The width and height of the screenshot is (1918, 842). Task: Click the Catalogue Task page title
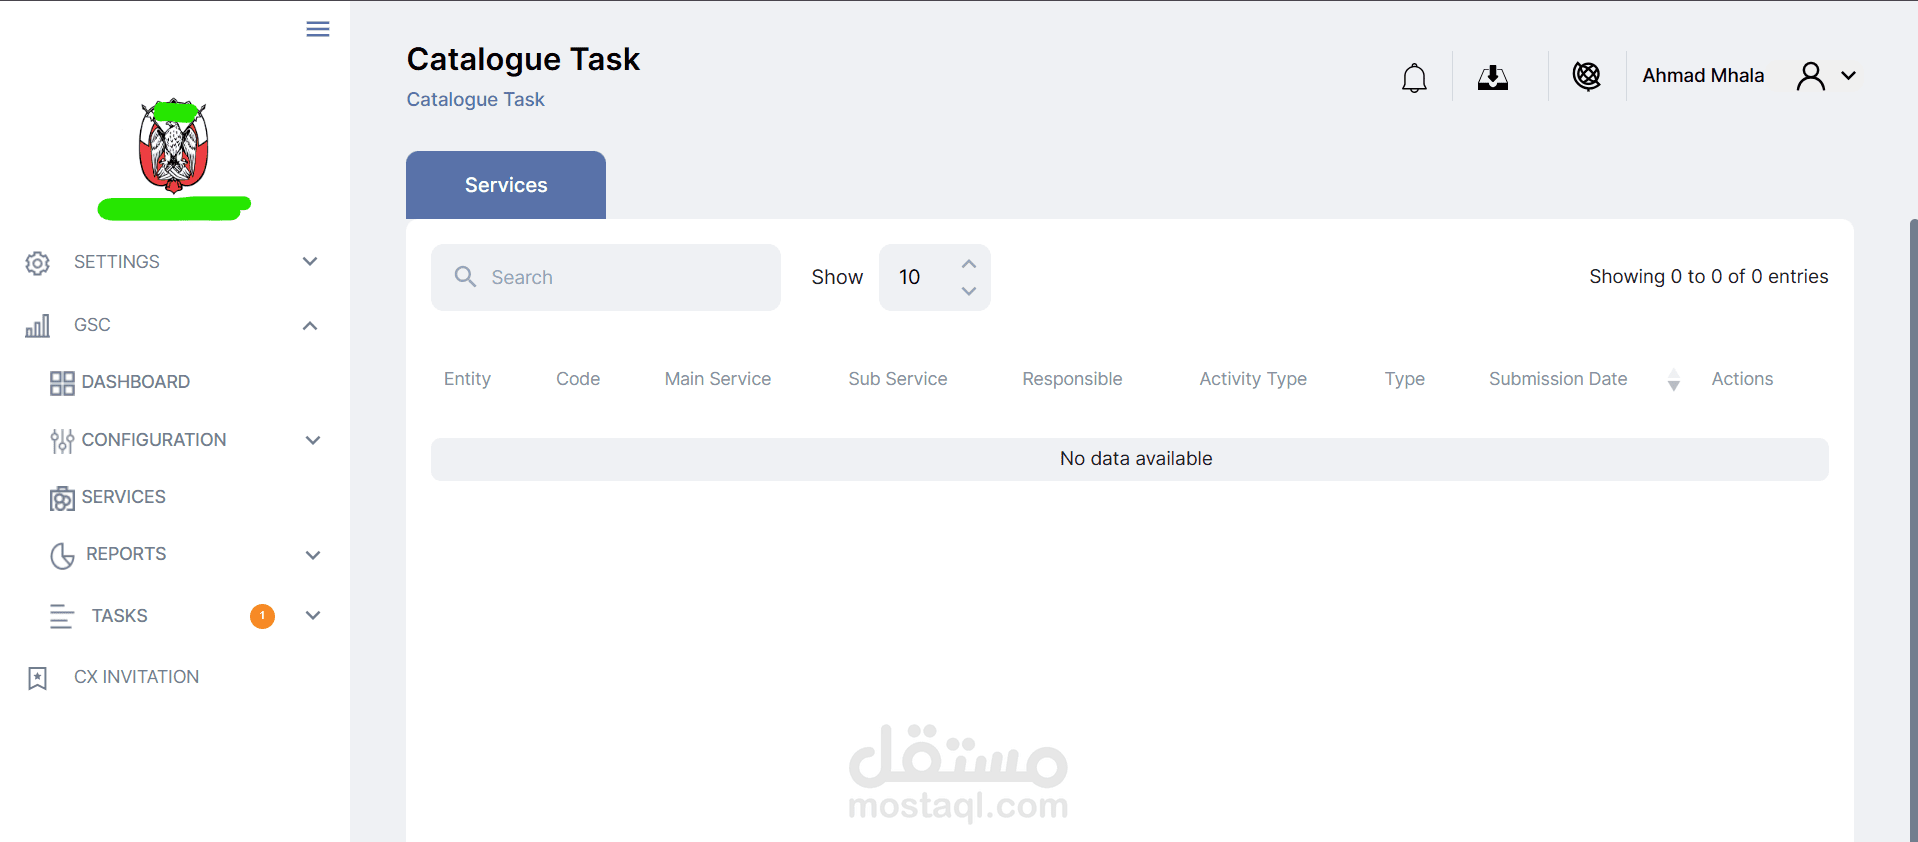point(523,59)
